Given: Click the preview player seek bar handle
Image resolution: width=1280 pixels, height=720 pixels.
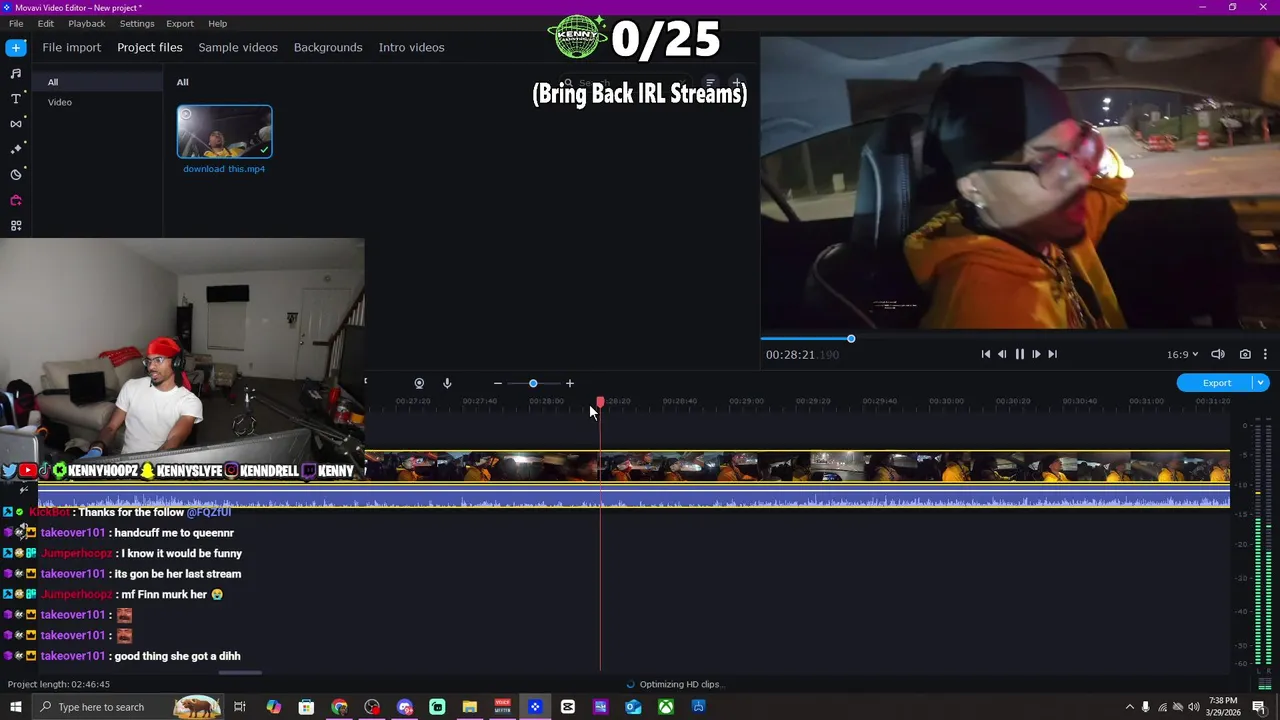Looking at the screenshot, I should coord(851,339).
